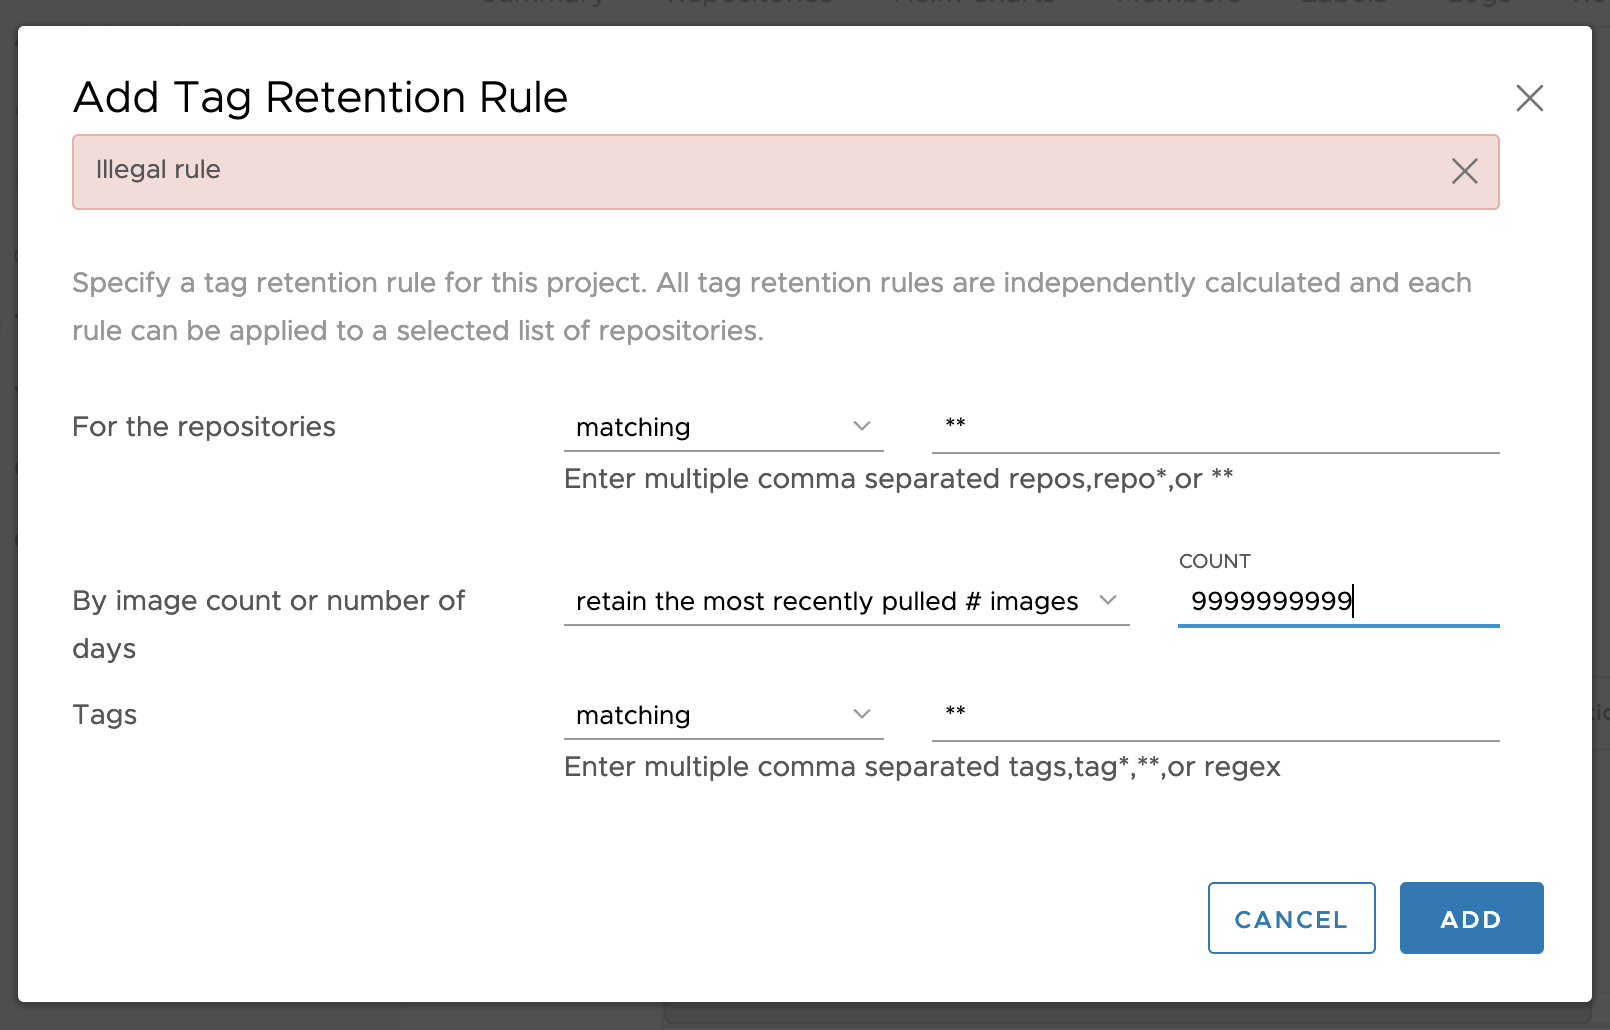1610x1030 pixels.
Task: Click the chevron beside repositories matching selector
Action: click(x=862, y=426)
